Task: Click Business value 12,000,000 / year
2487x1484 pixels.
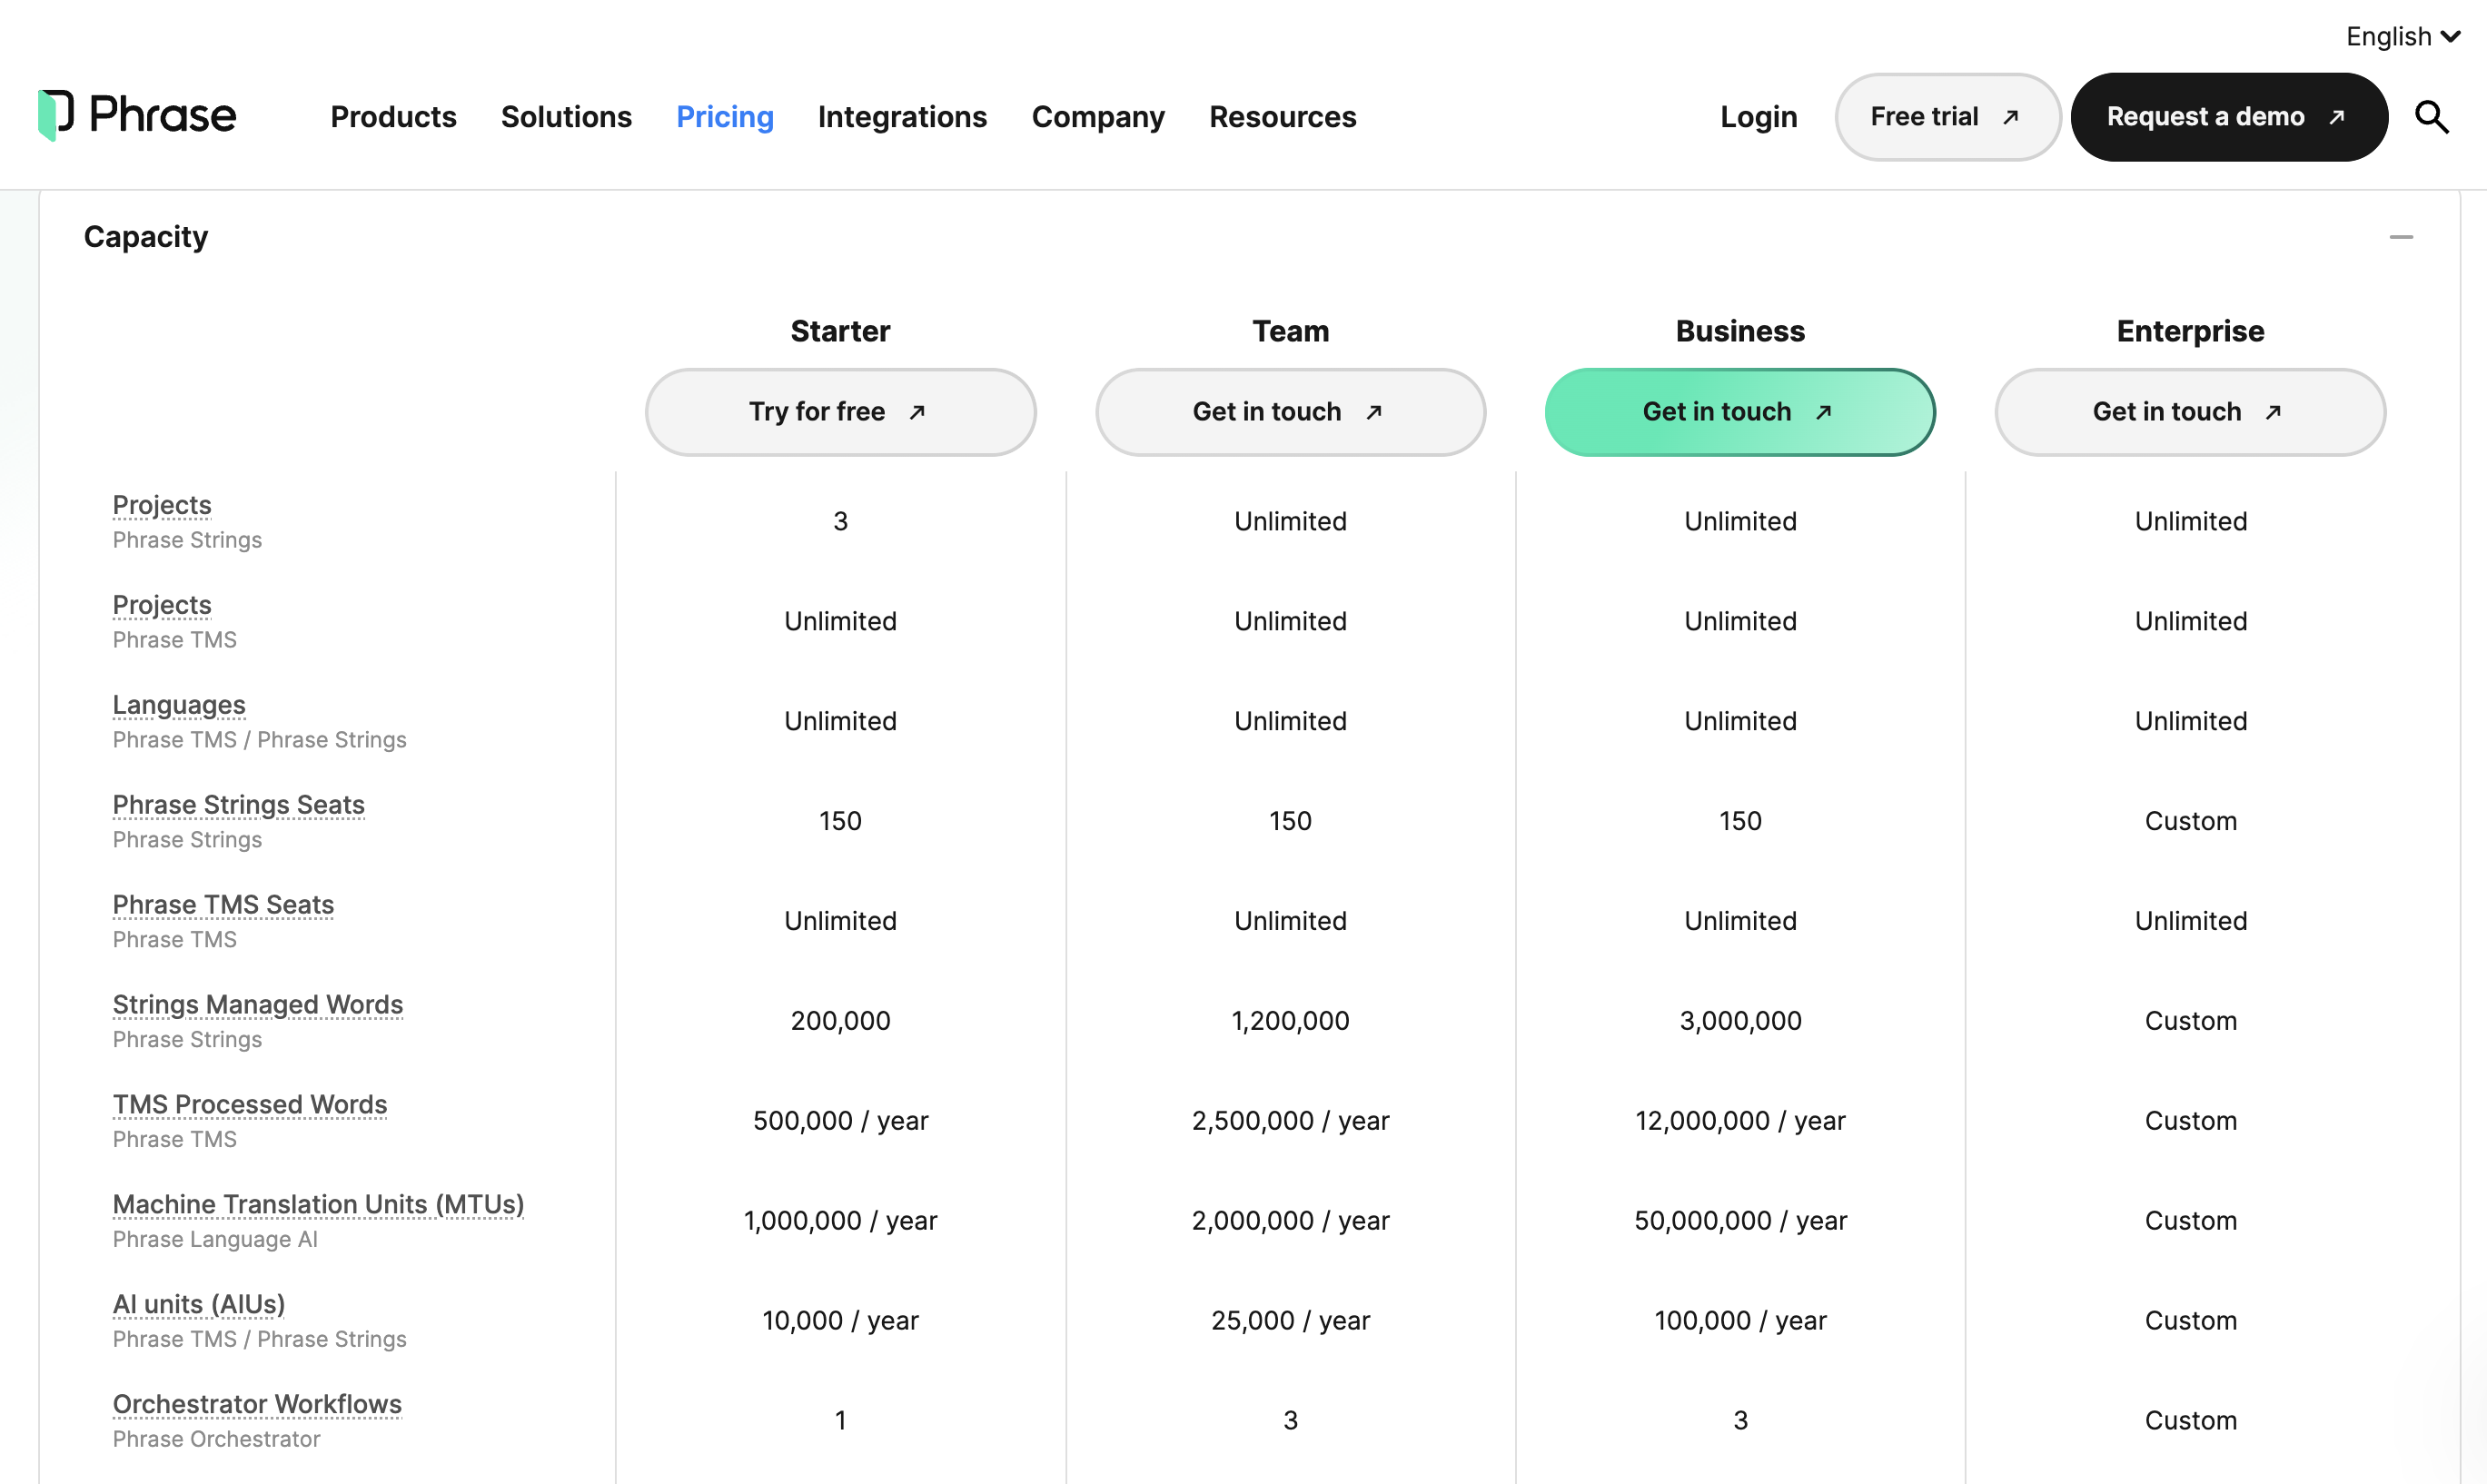Action: tap(1740, 1121)
